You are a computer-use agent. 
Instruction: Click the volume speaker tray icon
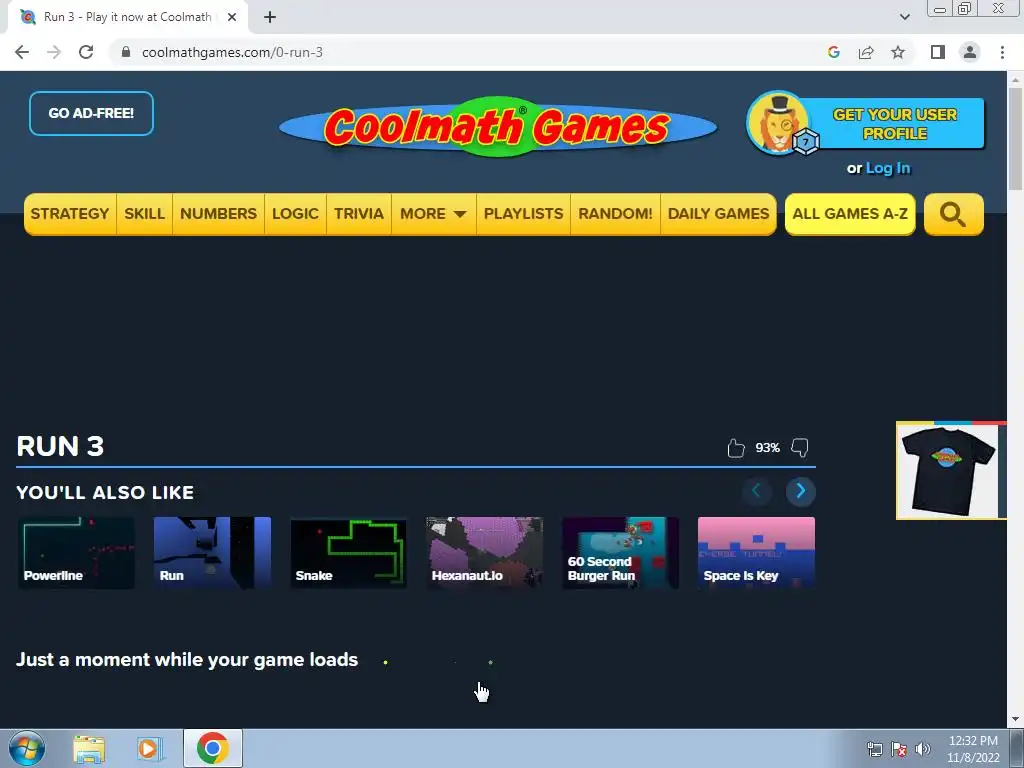pyautogui.click(x=922, y=749)
